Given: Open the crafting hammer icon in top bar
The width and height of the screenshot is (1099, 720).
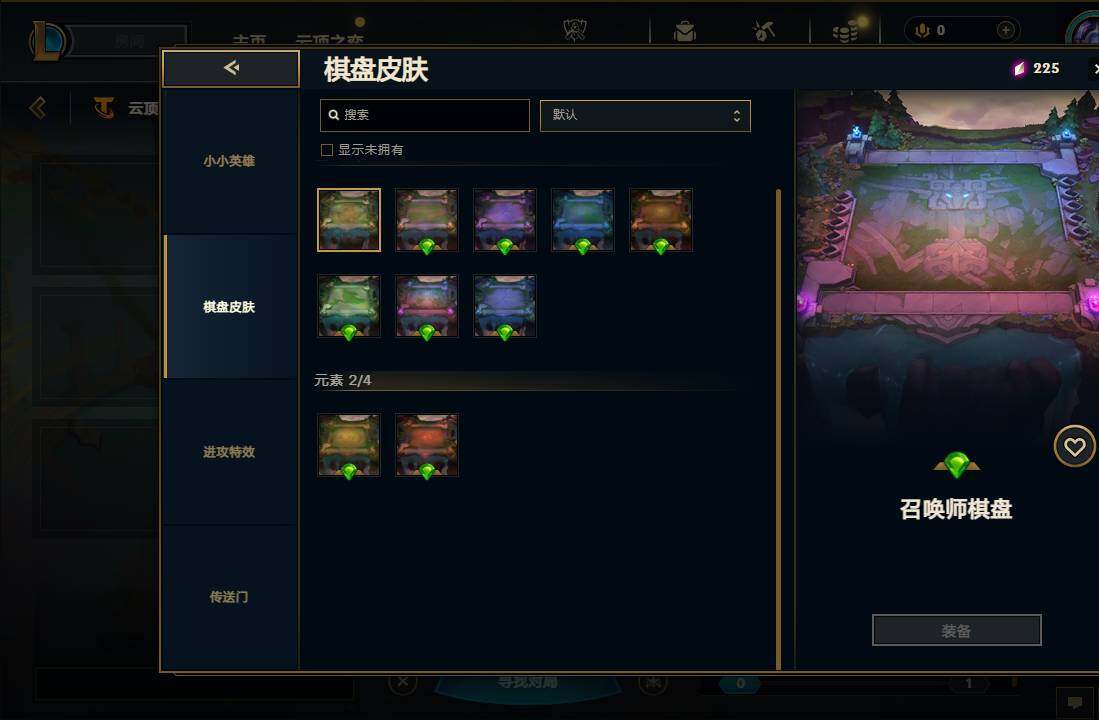Looking at the screenshot, I should point(764,31).
